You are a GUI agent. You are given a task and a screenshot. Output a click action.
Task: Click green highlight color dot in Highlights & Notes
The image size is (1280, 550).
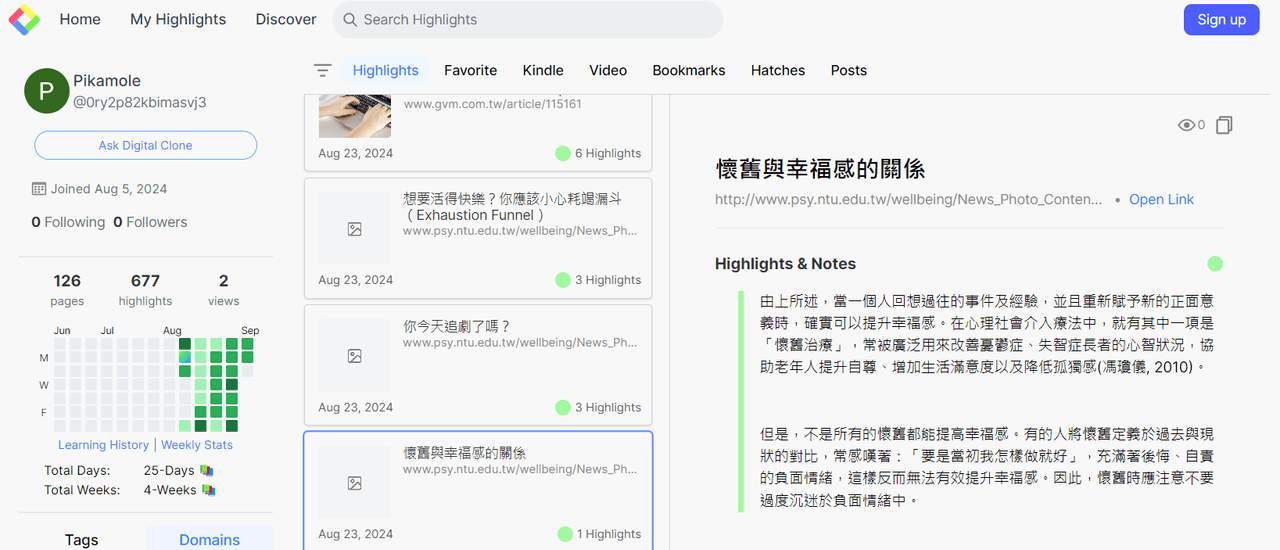point(1215,264)
